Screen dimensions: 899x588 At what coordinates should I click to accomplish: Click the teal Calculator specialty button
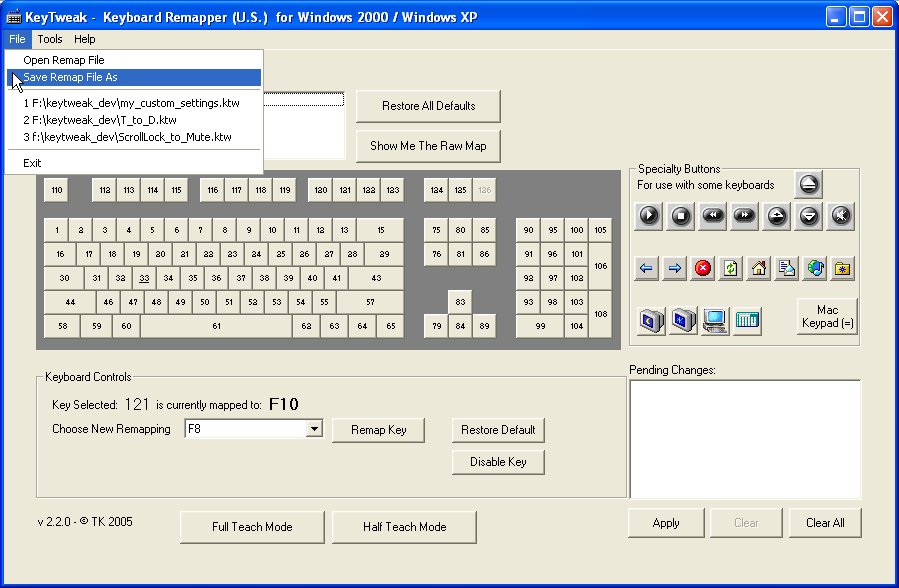click(747, 320)
